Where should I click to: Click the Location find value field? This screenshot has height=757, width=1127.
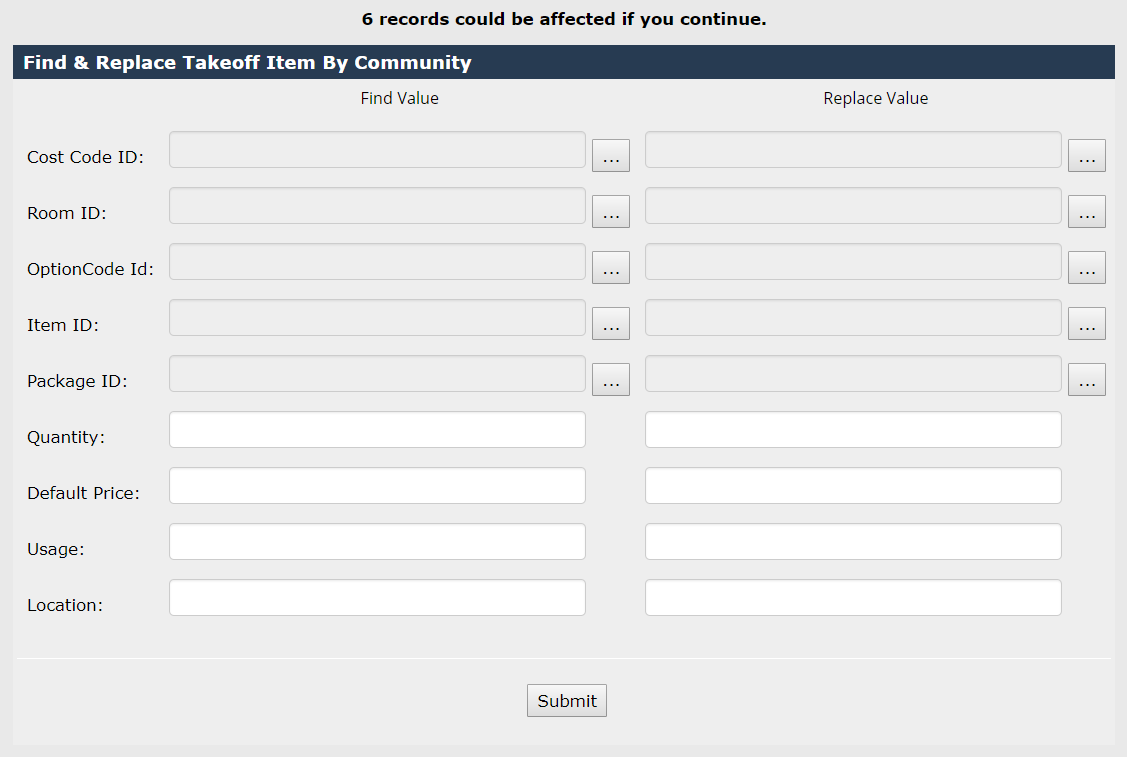coord(377,598)
